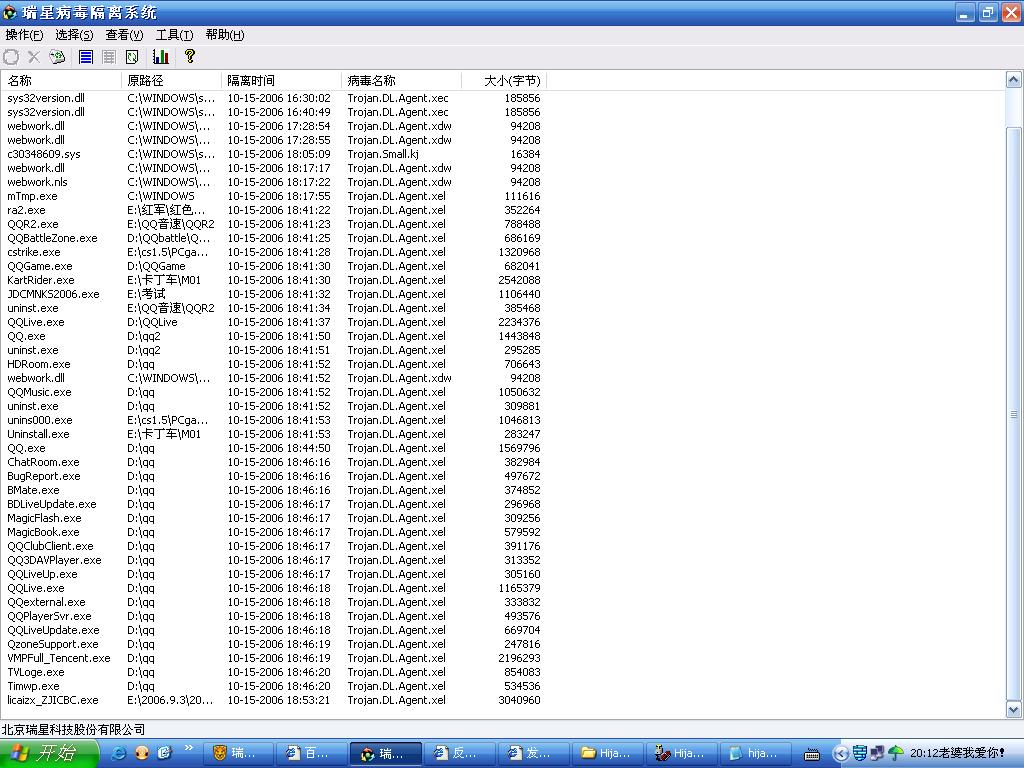Select the licaizx_ZJICBC.exe row
The height and width of the screenshot is (768, 1024).
click(x=274, y=700)
